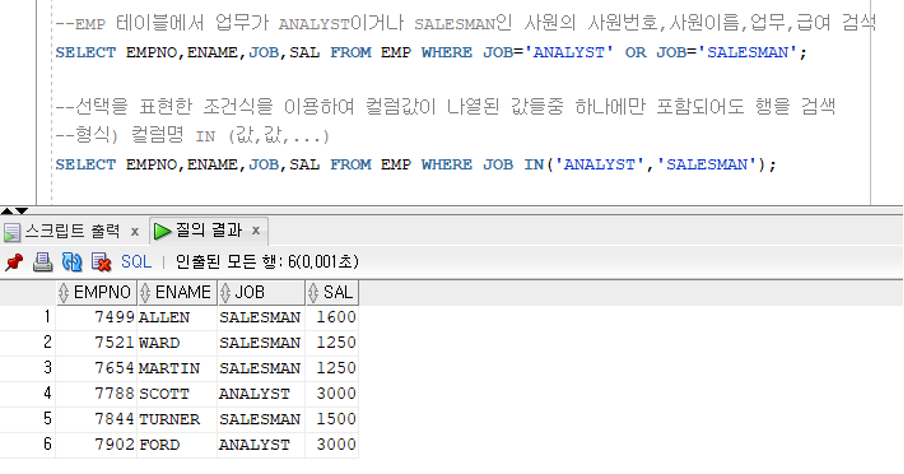Click the comment line starting with --EMP 테이블에서

tap(466, 24)
